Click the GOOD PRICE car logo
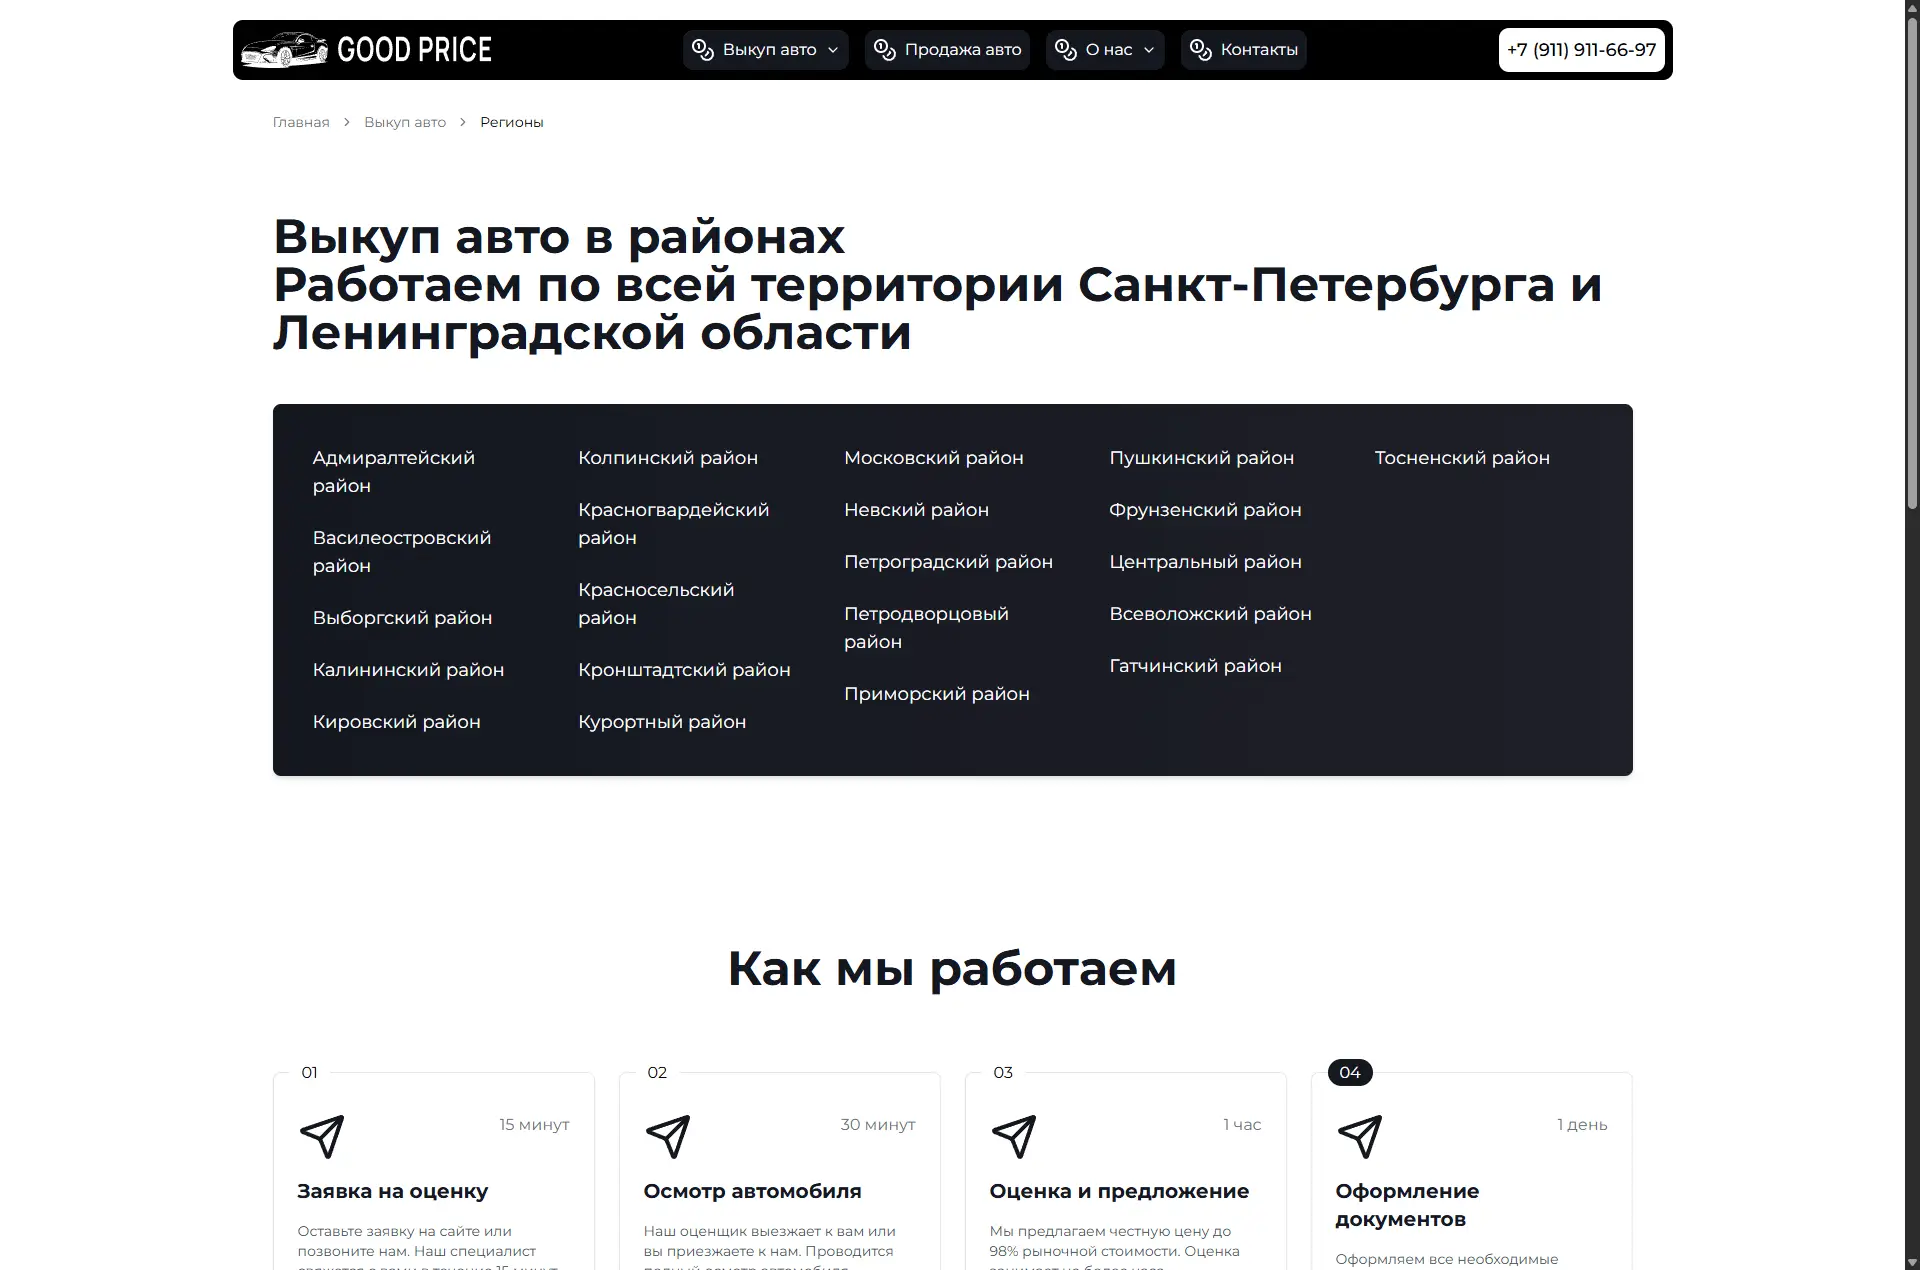The width and height of the screenshot is (1920, 1270). tap(284, 49)
